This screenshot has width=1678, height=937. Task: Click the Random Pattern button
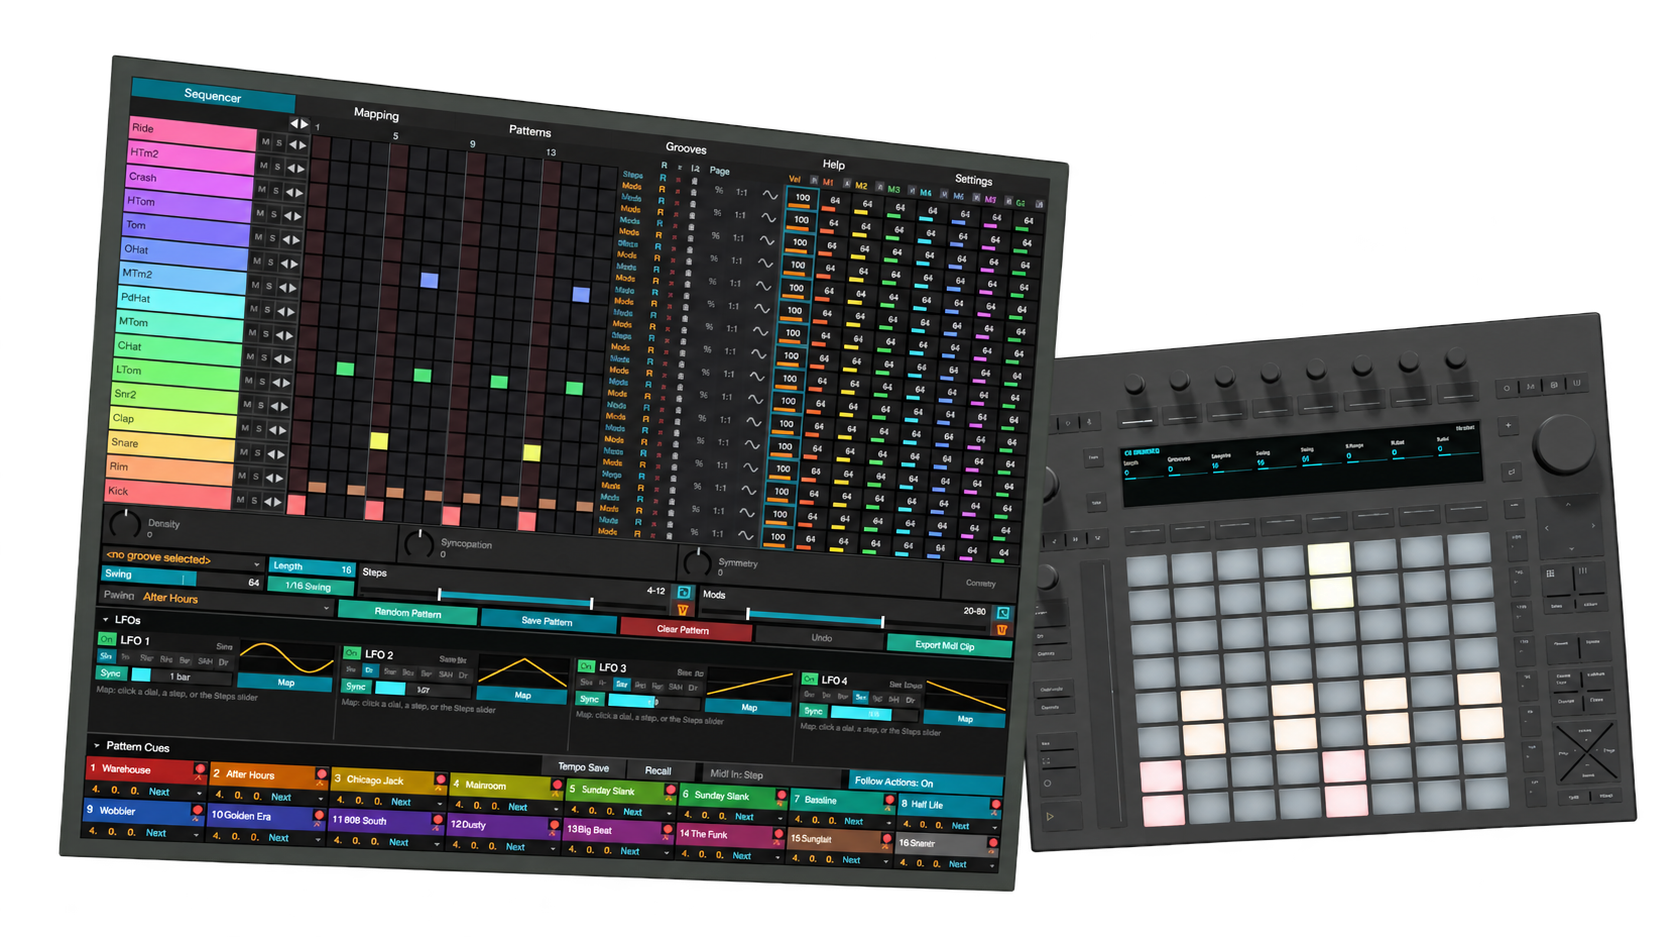pos(408,612)
